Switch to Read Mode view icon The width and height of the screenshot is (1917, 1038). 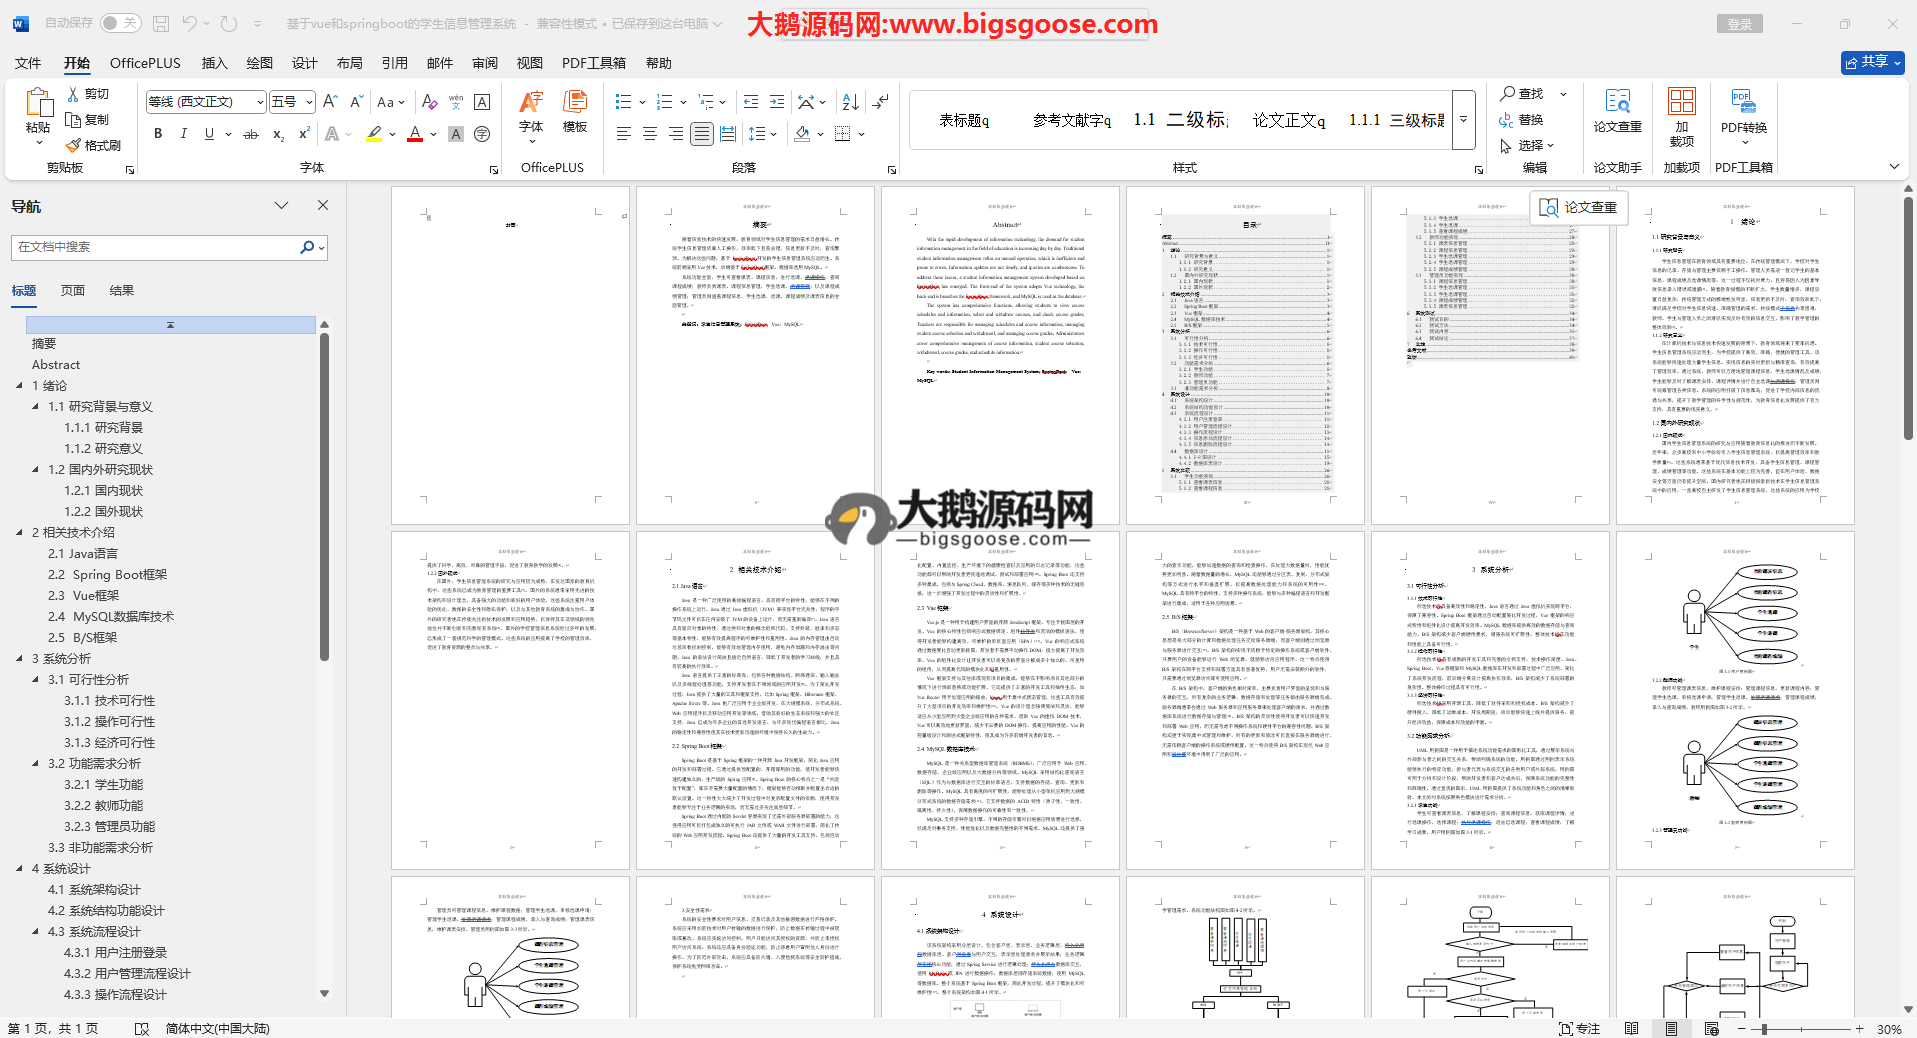pos(1632,1028)
